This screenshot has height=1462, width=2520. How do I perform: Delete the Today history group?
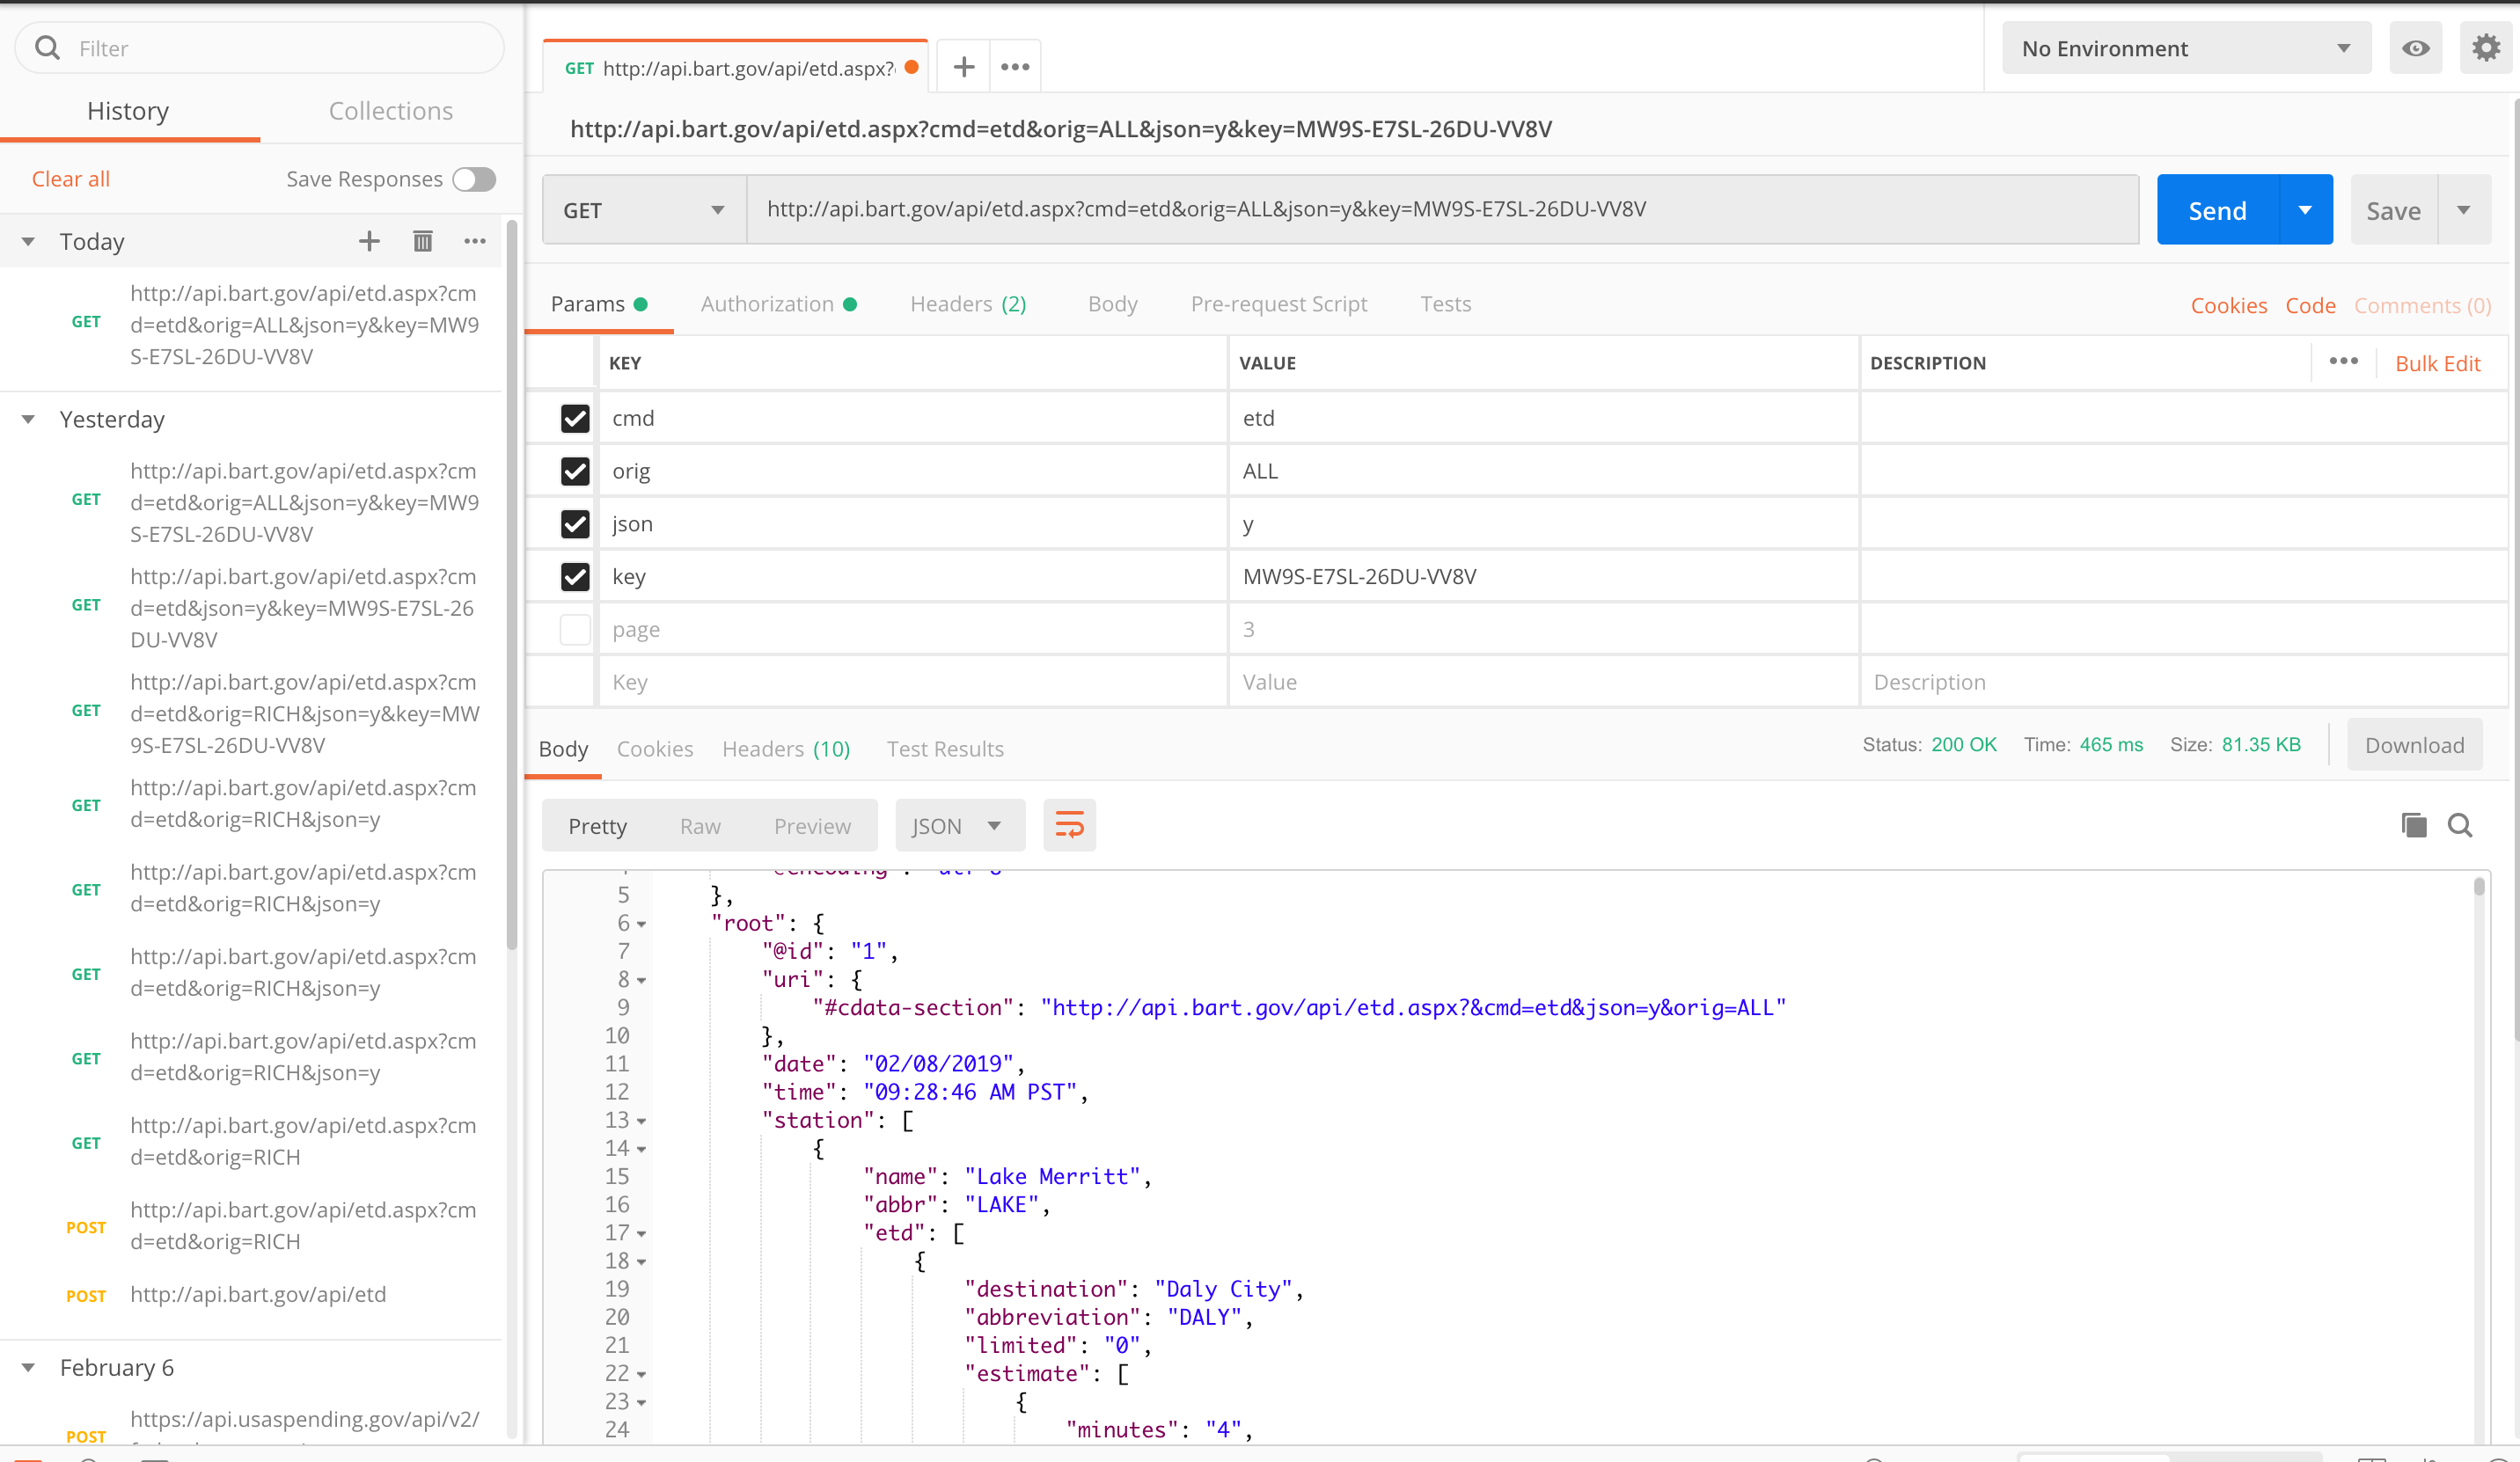[x=422, y=241]
